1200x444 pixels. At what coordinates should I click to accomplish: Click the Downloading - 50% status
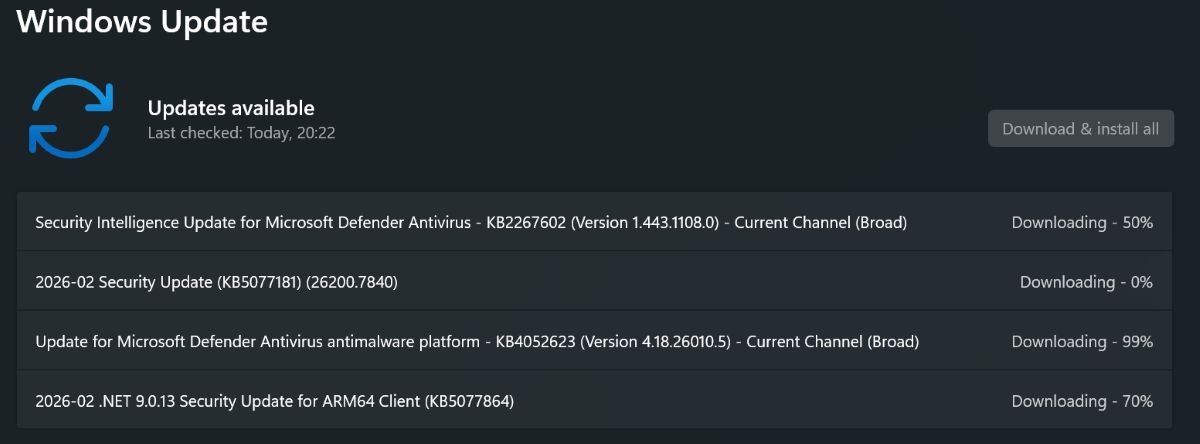tap(1082, 222)
